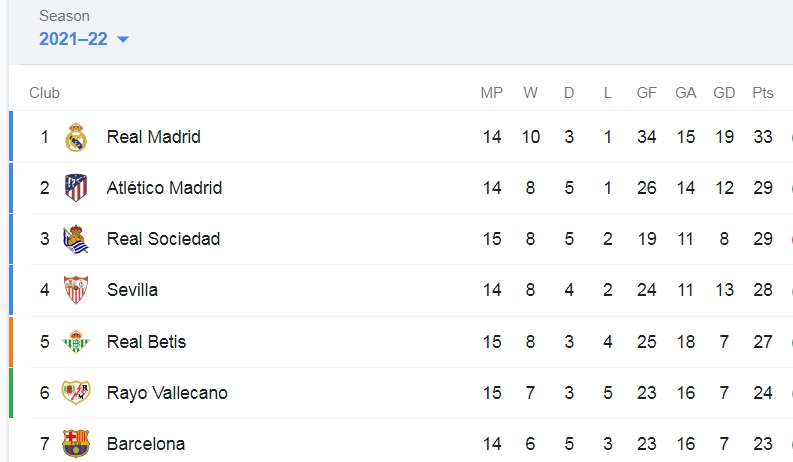Click the Sevilla club crest

coord(76,290)
